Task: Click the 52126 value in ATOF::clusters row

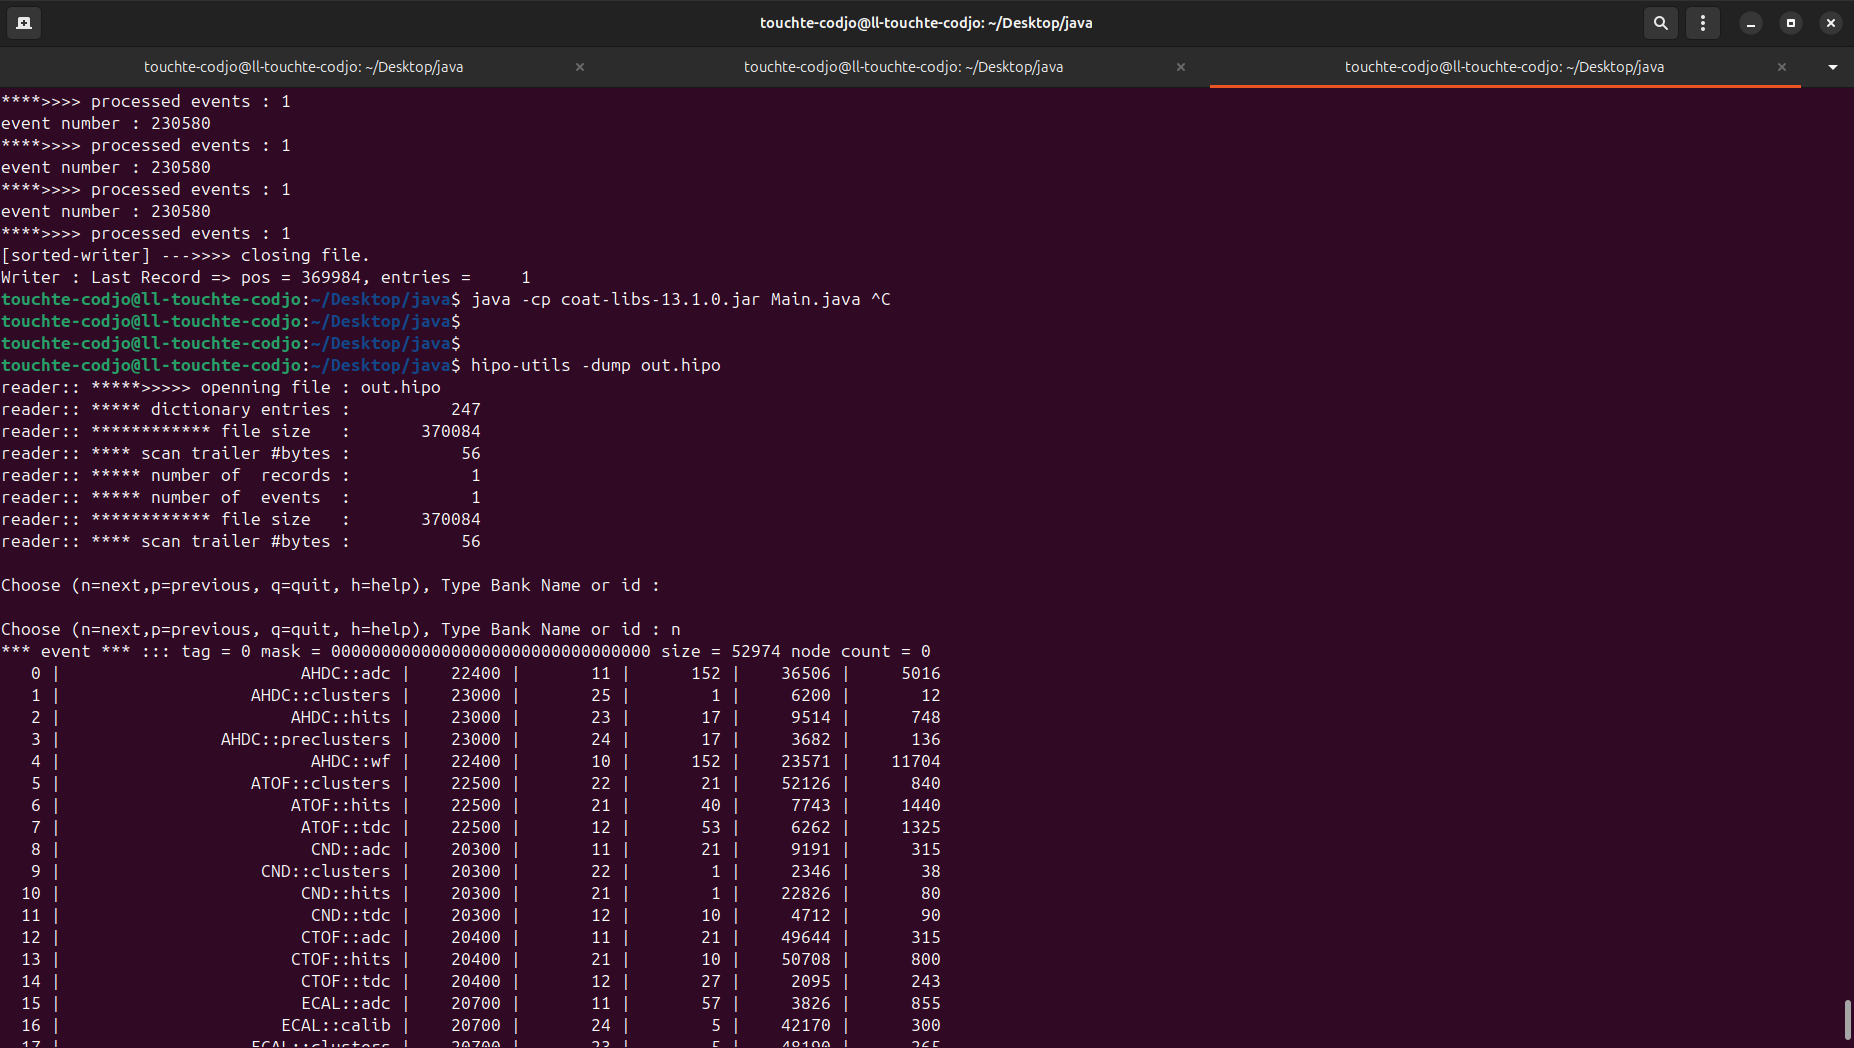Action: click(806, 783)
